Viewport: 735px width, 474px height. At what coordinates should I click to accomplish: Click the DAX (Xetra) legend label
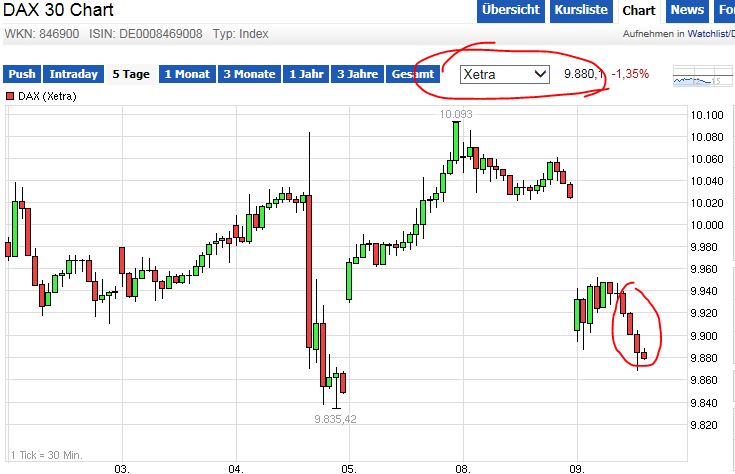click(x=47, y=97)
